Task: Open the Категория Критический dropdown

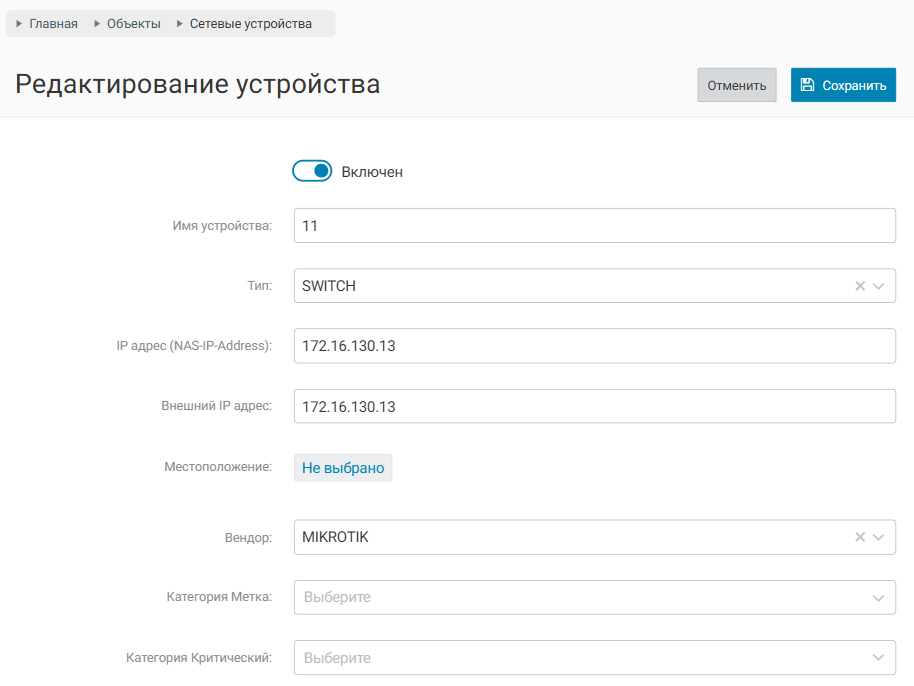Action: 594,658
